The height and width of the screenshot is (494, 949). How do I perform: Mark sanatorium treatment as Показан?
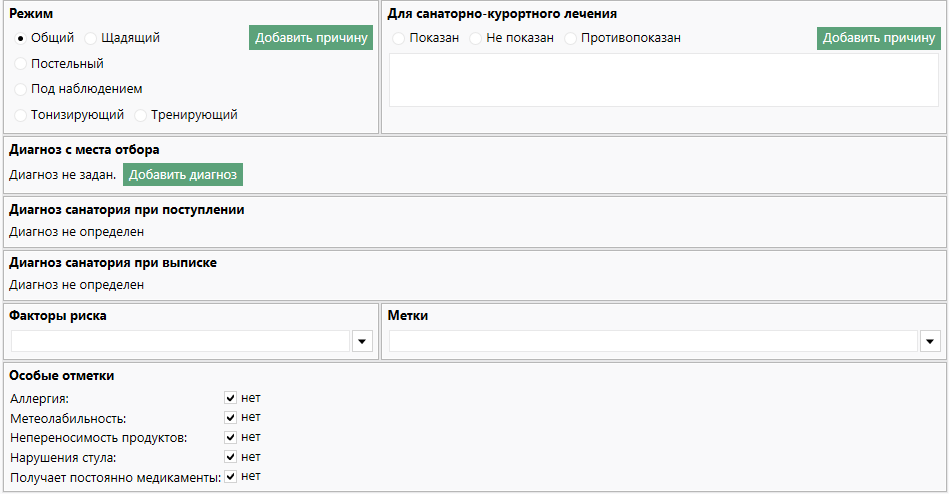(399, 38)
